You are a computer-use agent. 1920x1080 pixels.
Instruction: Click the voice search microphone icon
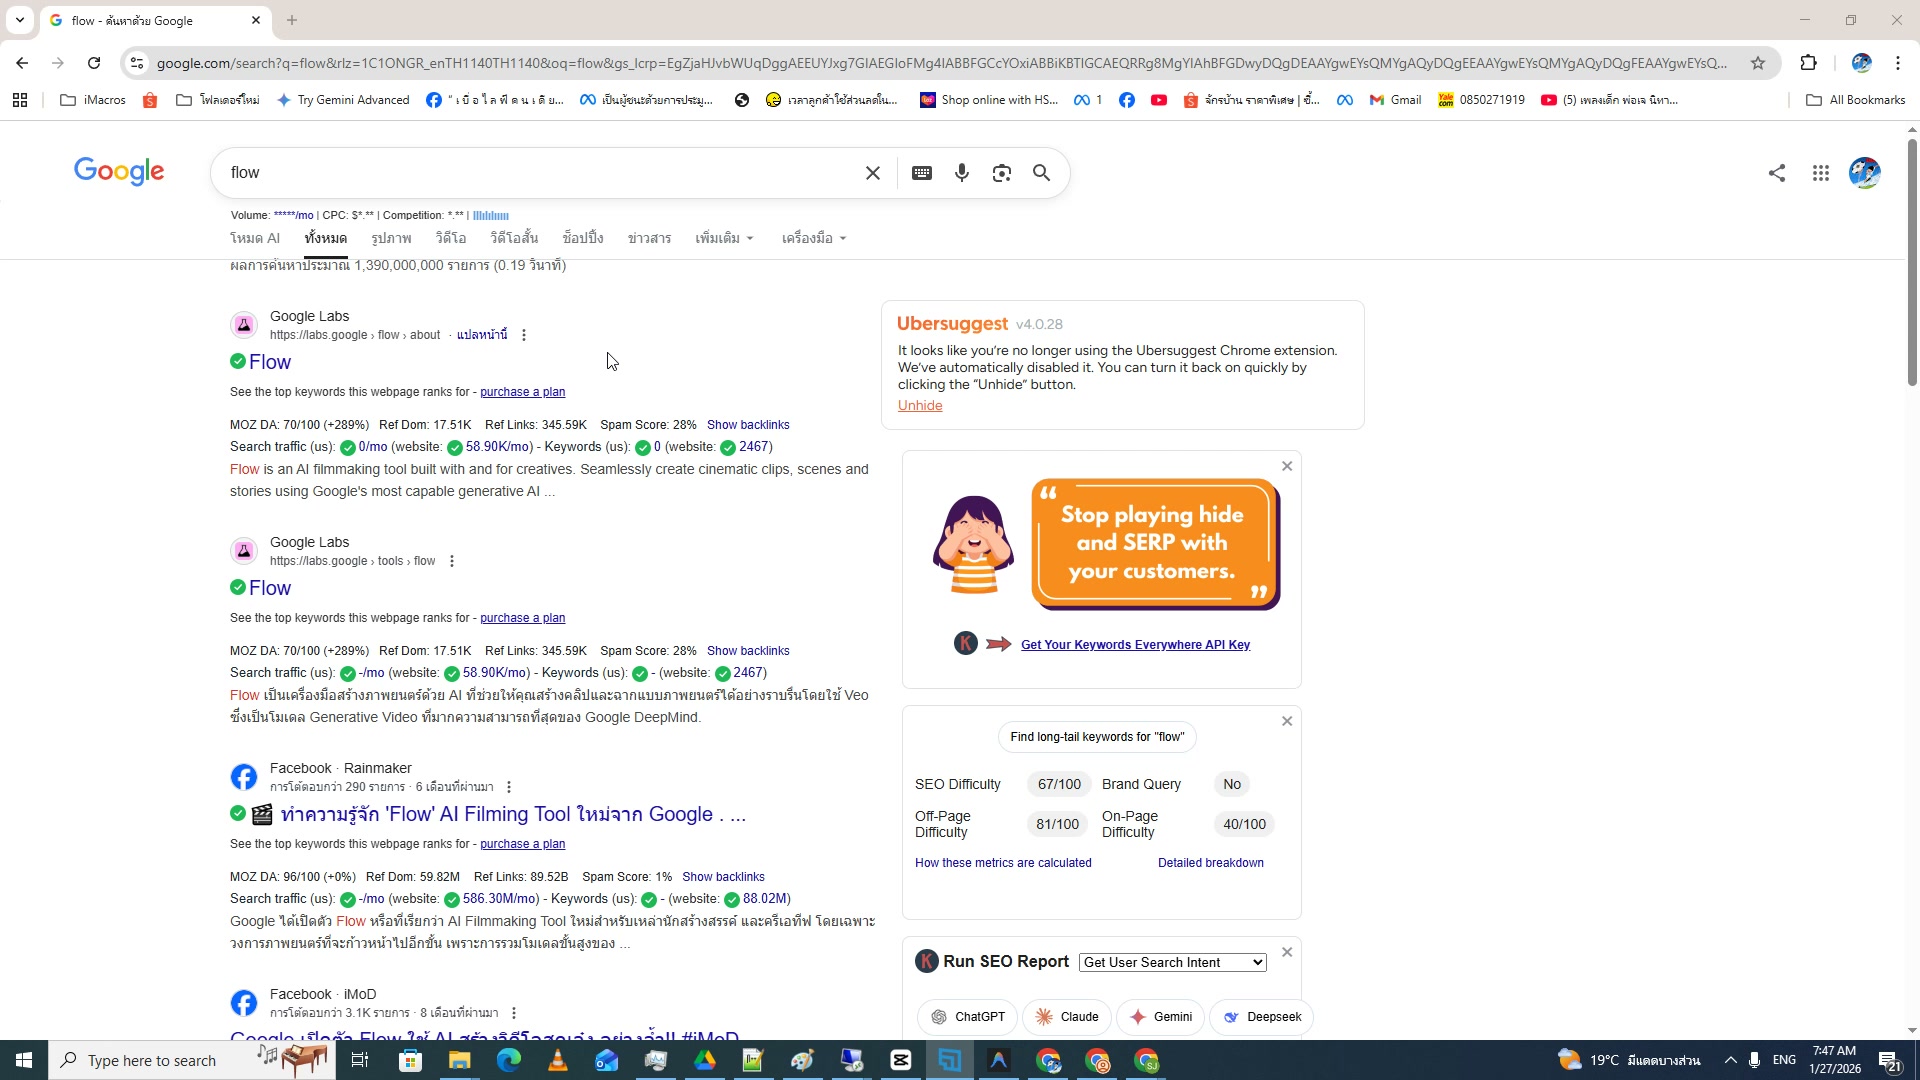[961, 172]
